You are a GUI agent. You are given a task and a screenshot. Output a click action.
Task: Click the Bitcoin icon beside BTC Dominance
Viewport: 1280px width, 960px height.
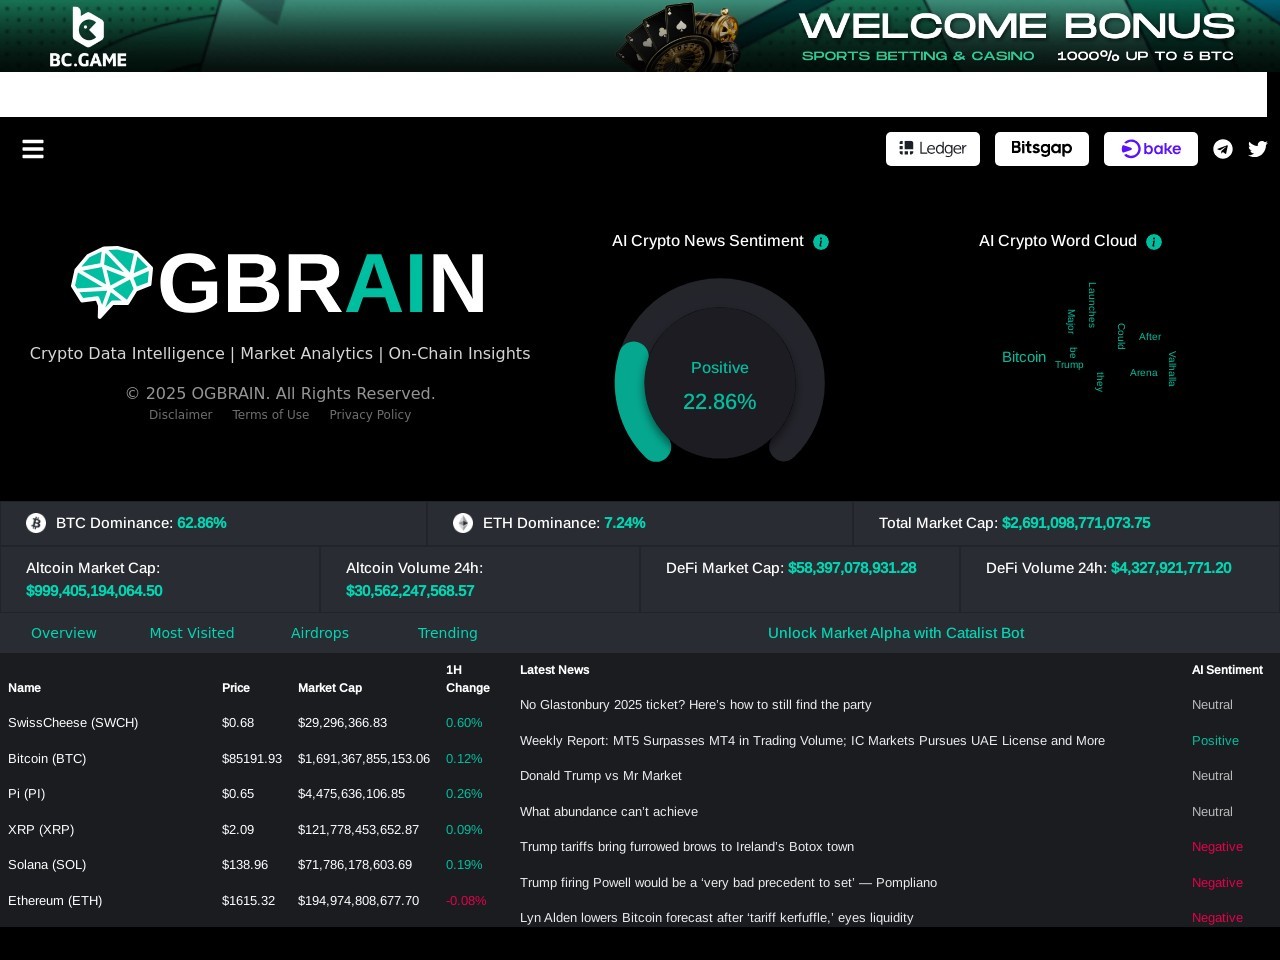tap(36, 523)
